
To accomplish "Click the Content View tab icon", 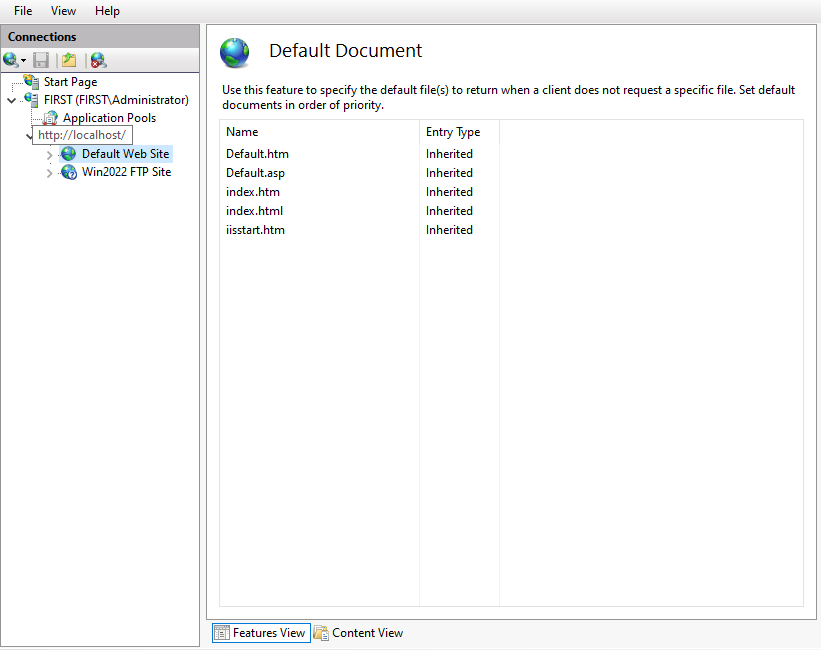I will click(321, 633).
